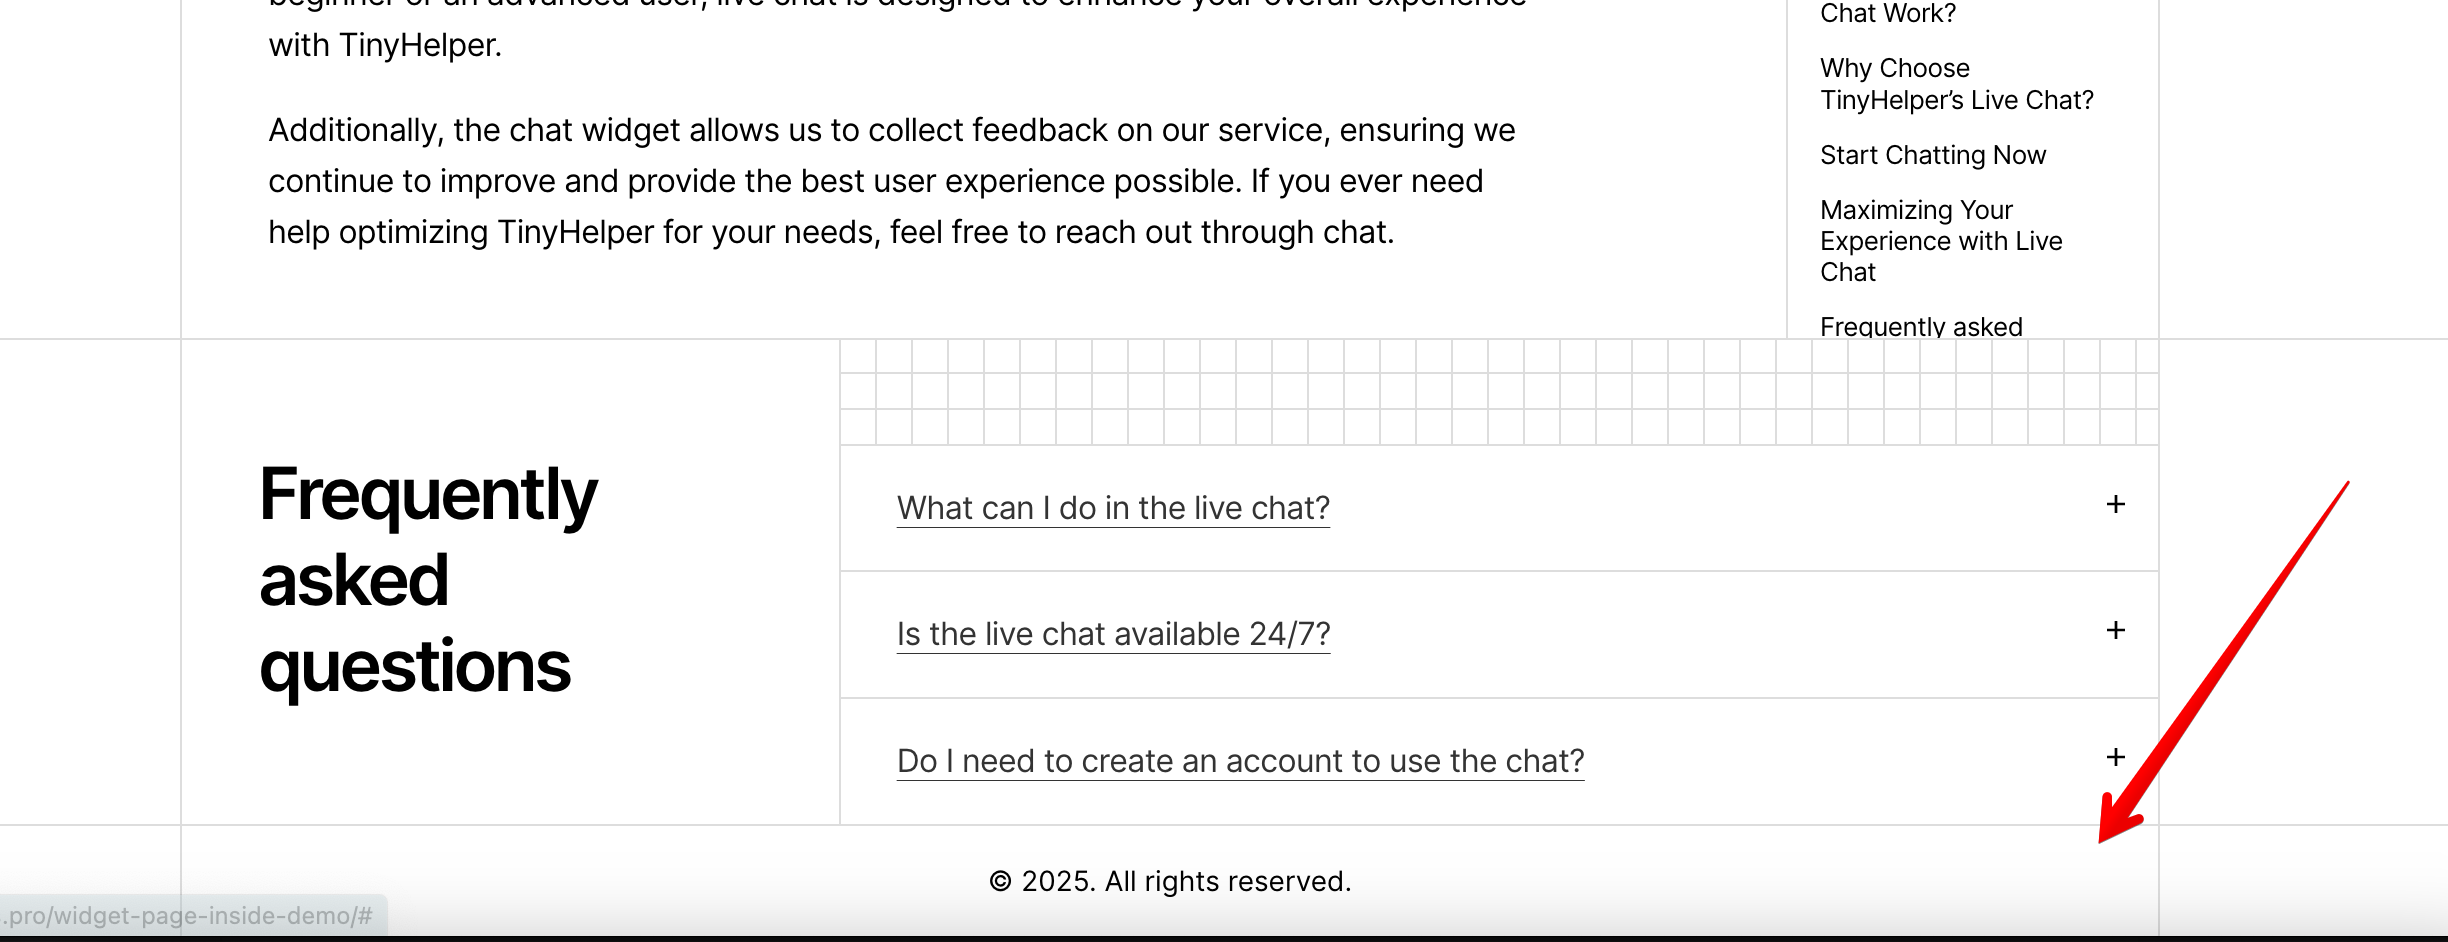
Task: Click the "Frequently asked" sidebar link
Action: (x=1920, y=326)
